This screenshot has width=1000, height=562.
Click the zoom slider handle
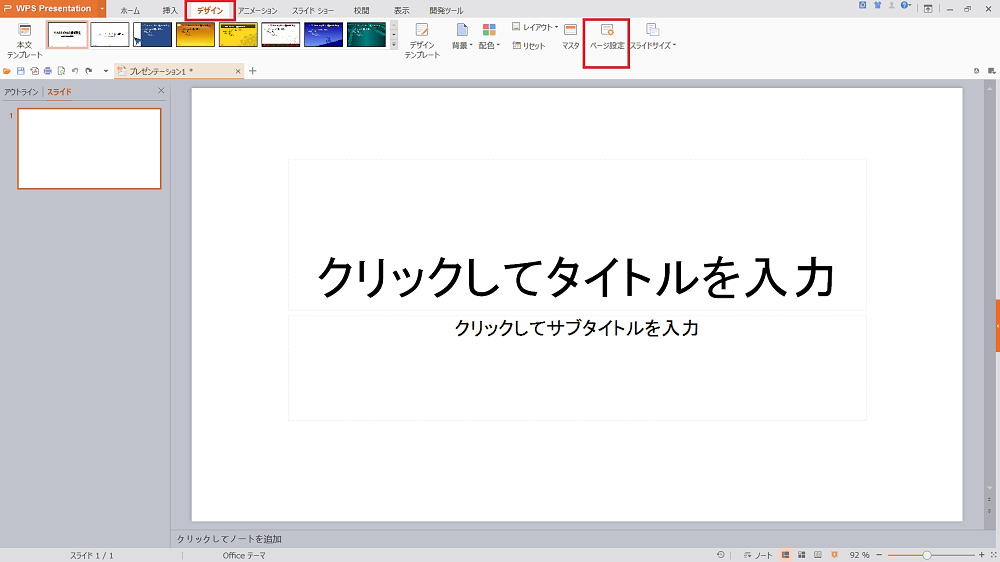(x=927, y=556)
